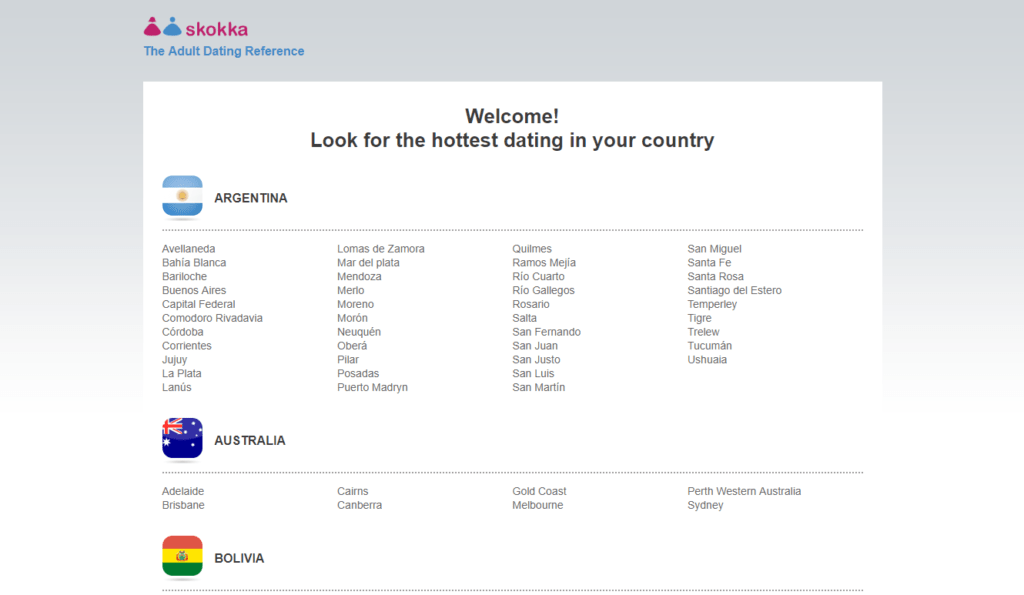The image size is (1024, 595).
Task: Open Corrientes link
Action: click(x=187, y=346)
